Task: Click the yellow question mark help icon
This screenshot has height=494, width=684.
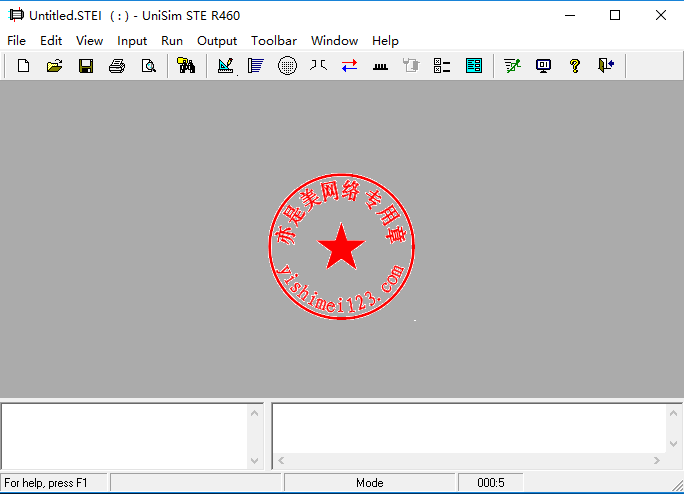Action: click(x=575, y=66)
